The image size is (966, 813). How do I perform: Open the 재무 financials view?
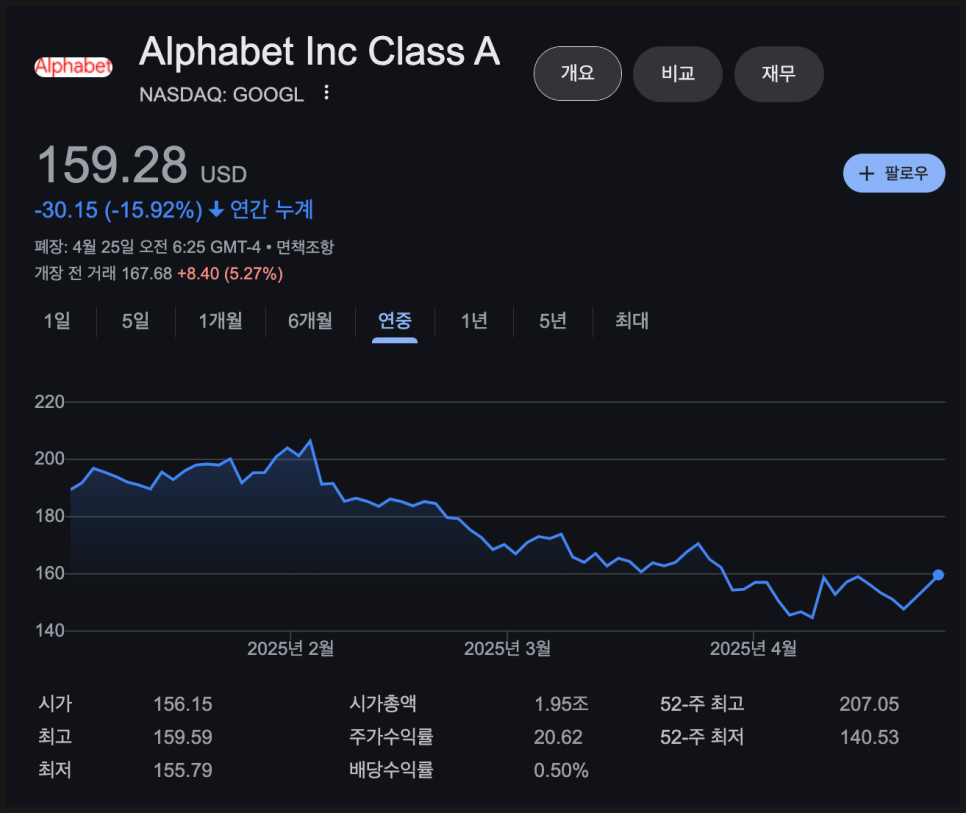[779, 73]
